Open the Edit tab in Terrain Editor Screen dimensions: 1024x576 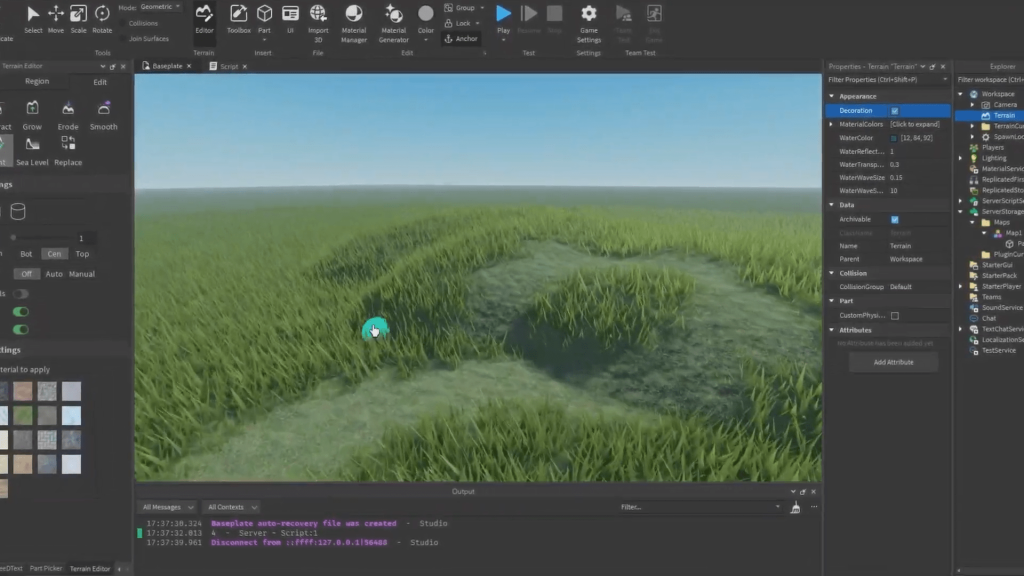coord(99,82)
